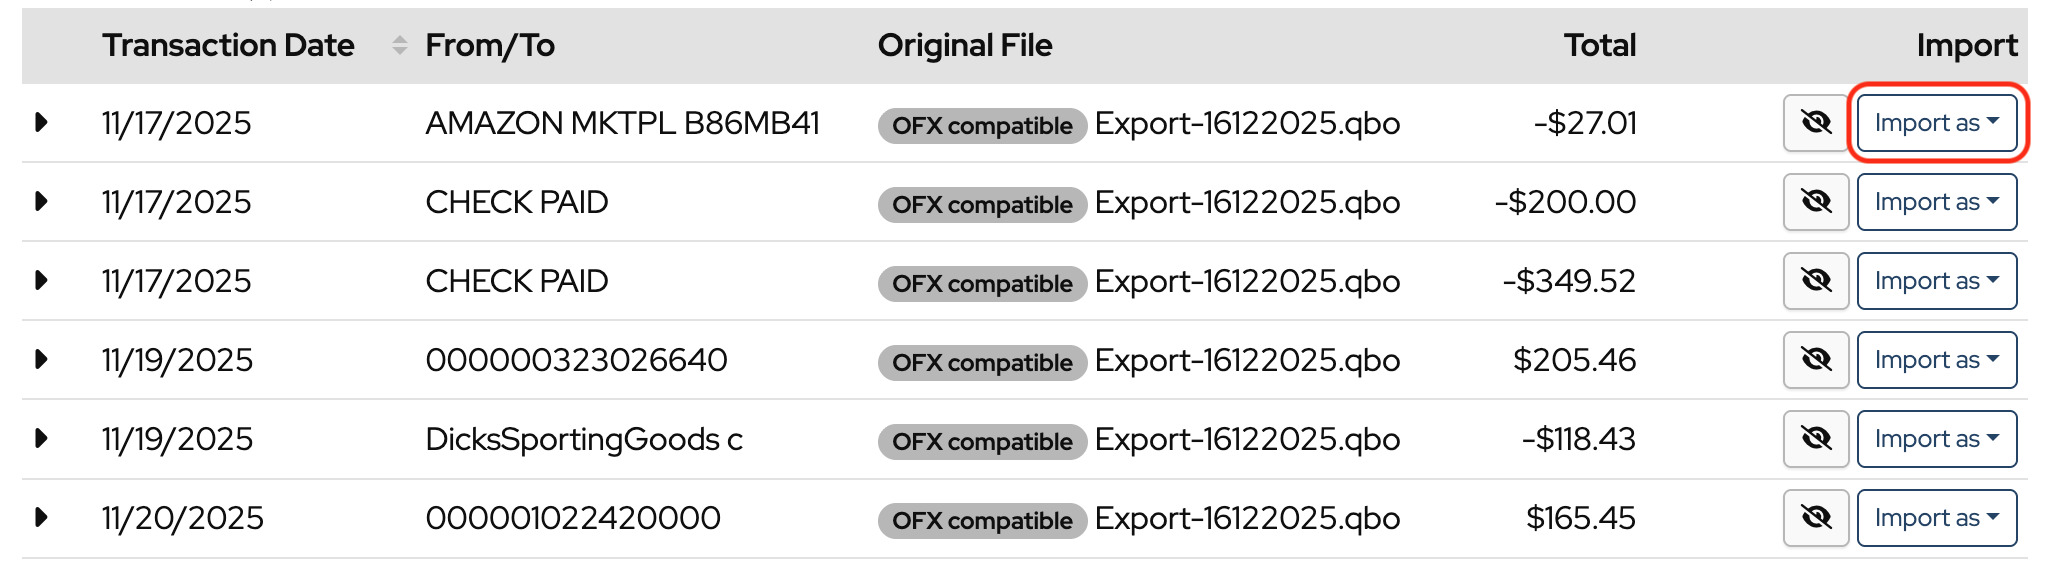Hide the -$200.00 CHECK PAID transaction

(1815, 202)
